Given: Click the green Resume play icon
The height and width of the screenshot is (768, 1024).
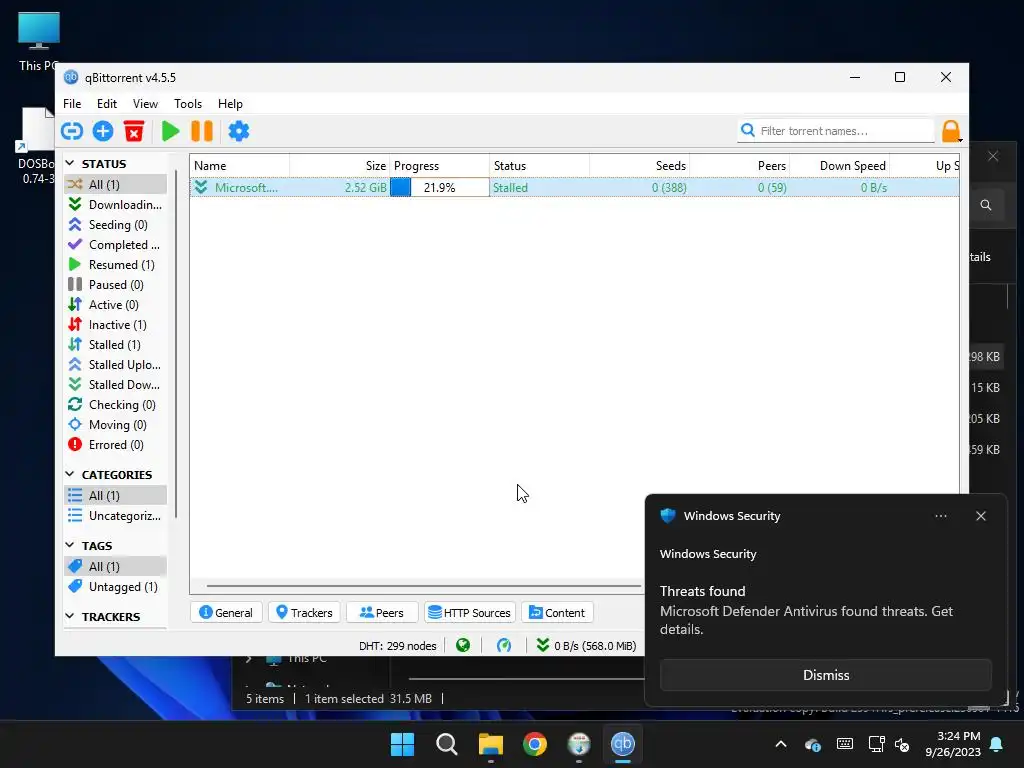Looking at the screenshot, I should click(170, 131).
